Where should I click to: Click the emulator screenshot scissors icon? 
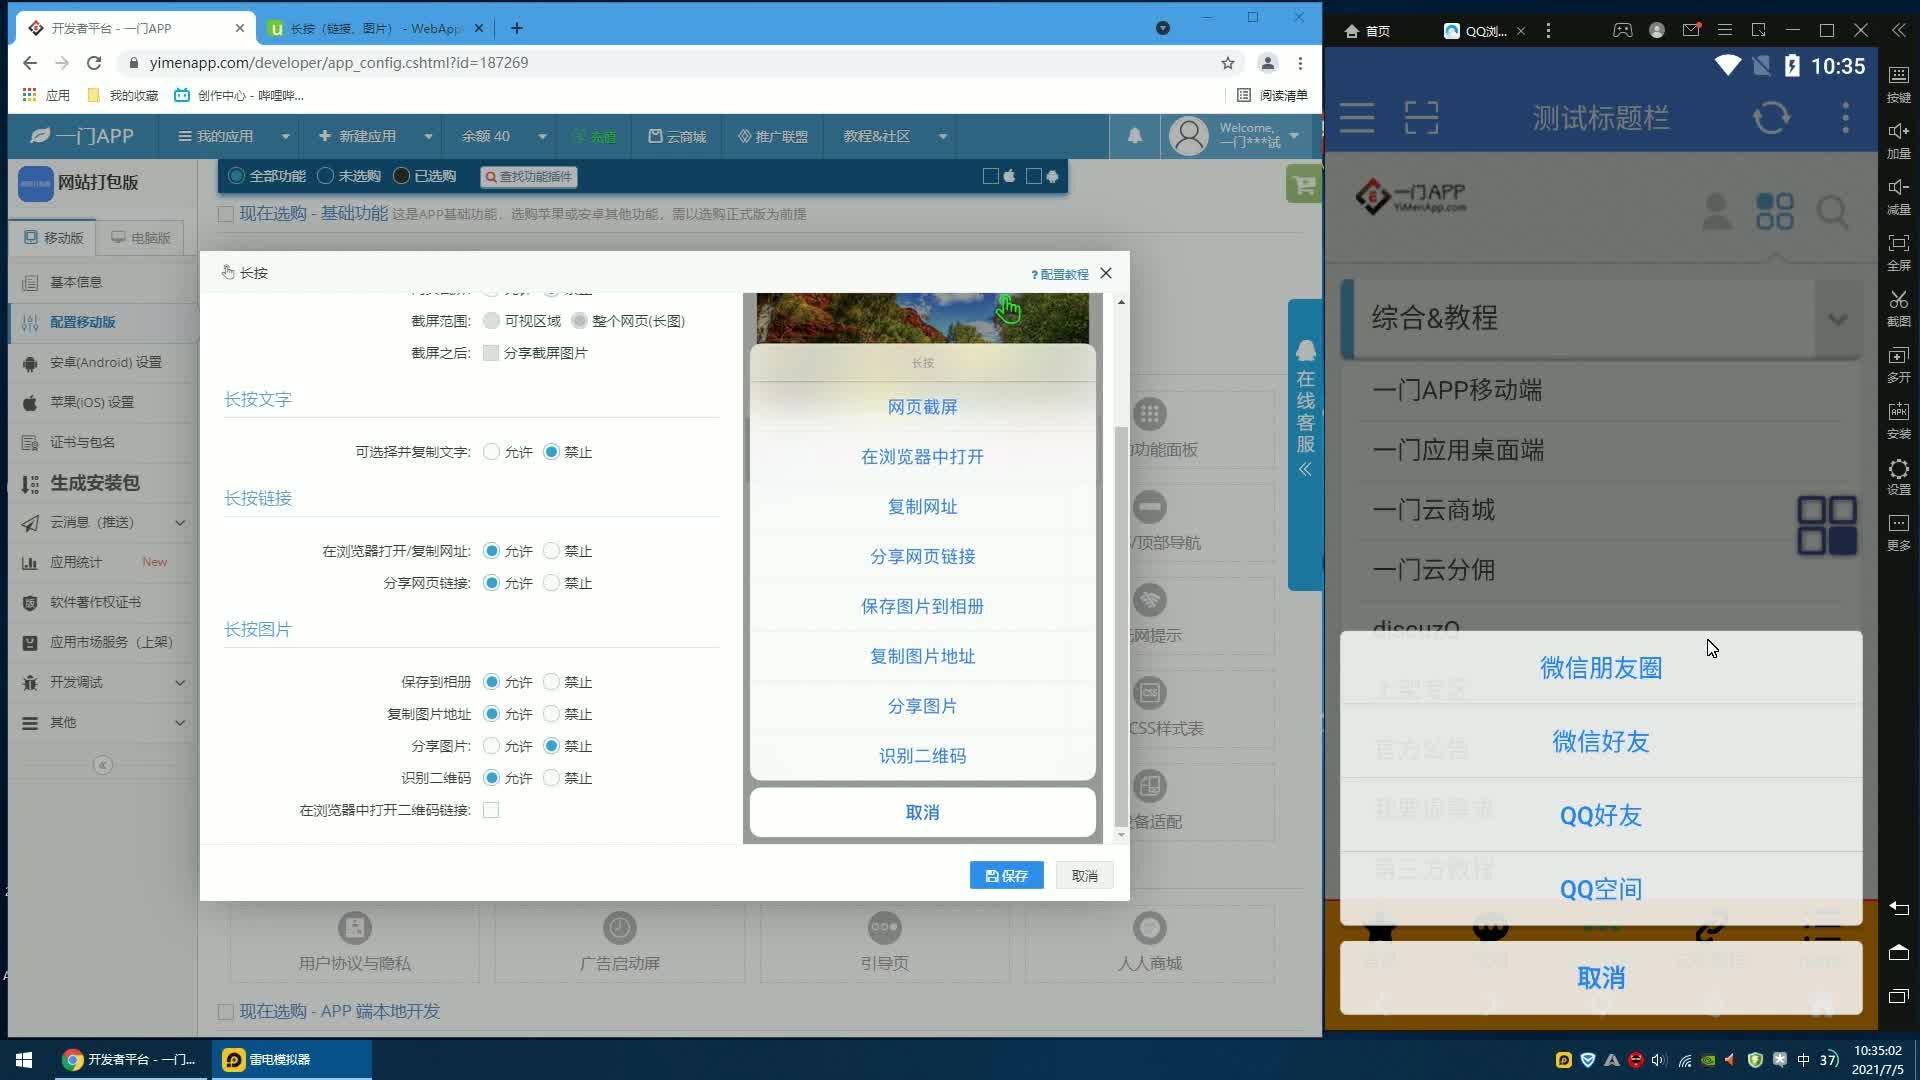[1898, 300]
